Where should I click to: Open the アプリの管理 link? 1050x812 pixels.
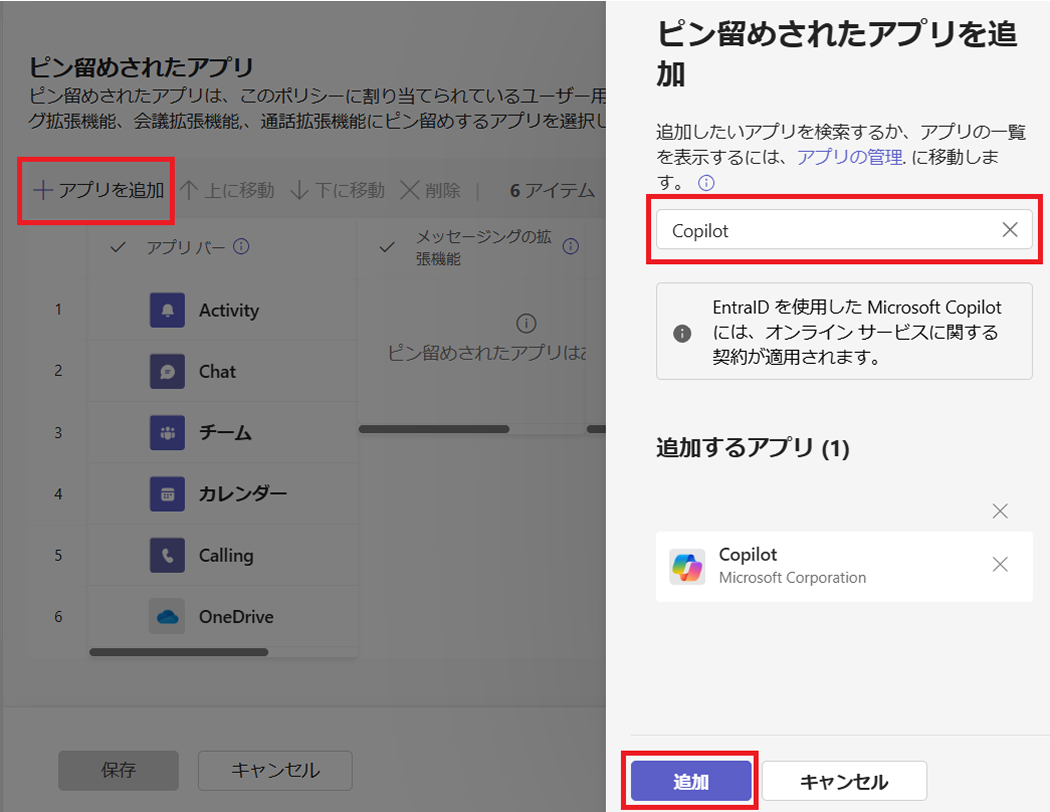click(850, 157)
